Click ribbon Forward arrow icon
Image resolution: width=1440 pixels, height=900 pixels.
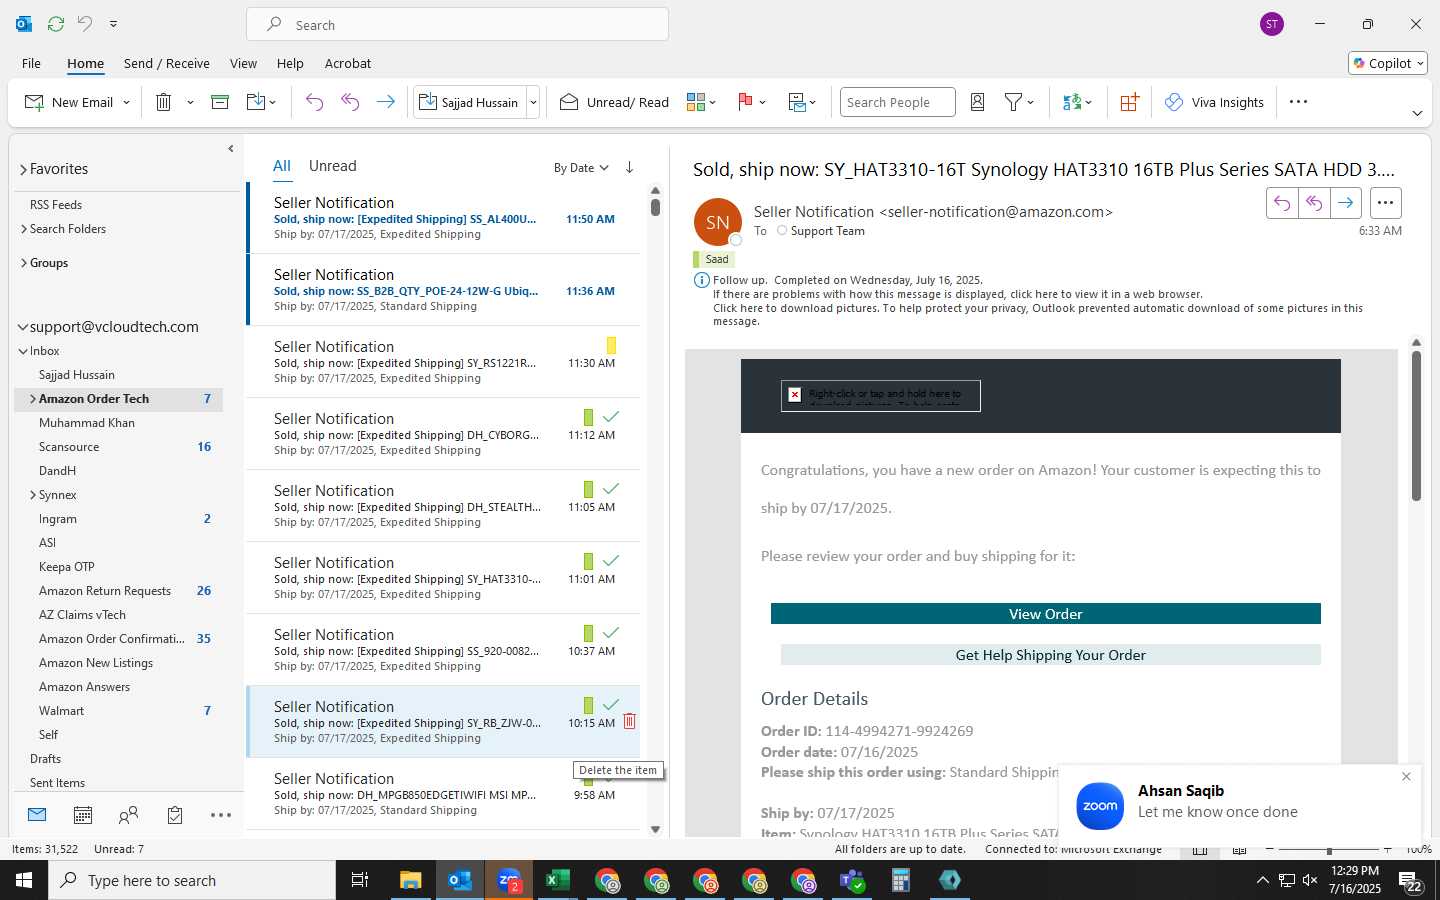tap(385, 102)
